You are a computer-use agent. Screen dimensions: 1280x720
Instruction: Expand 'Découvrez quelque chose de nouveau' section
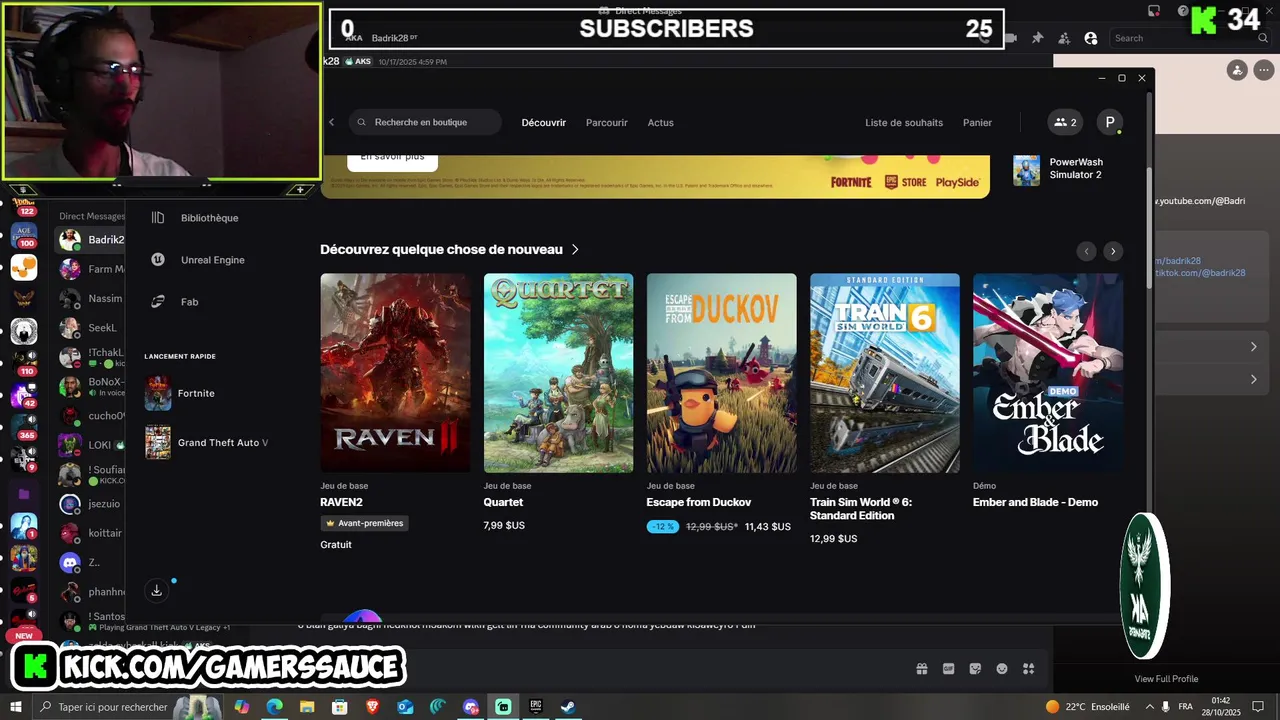(x=450, y=249)
